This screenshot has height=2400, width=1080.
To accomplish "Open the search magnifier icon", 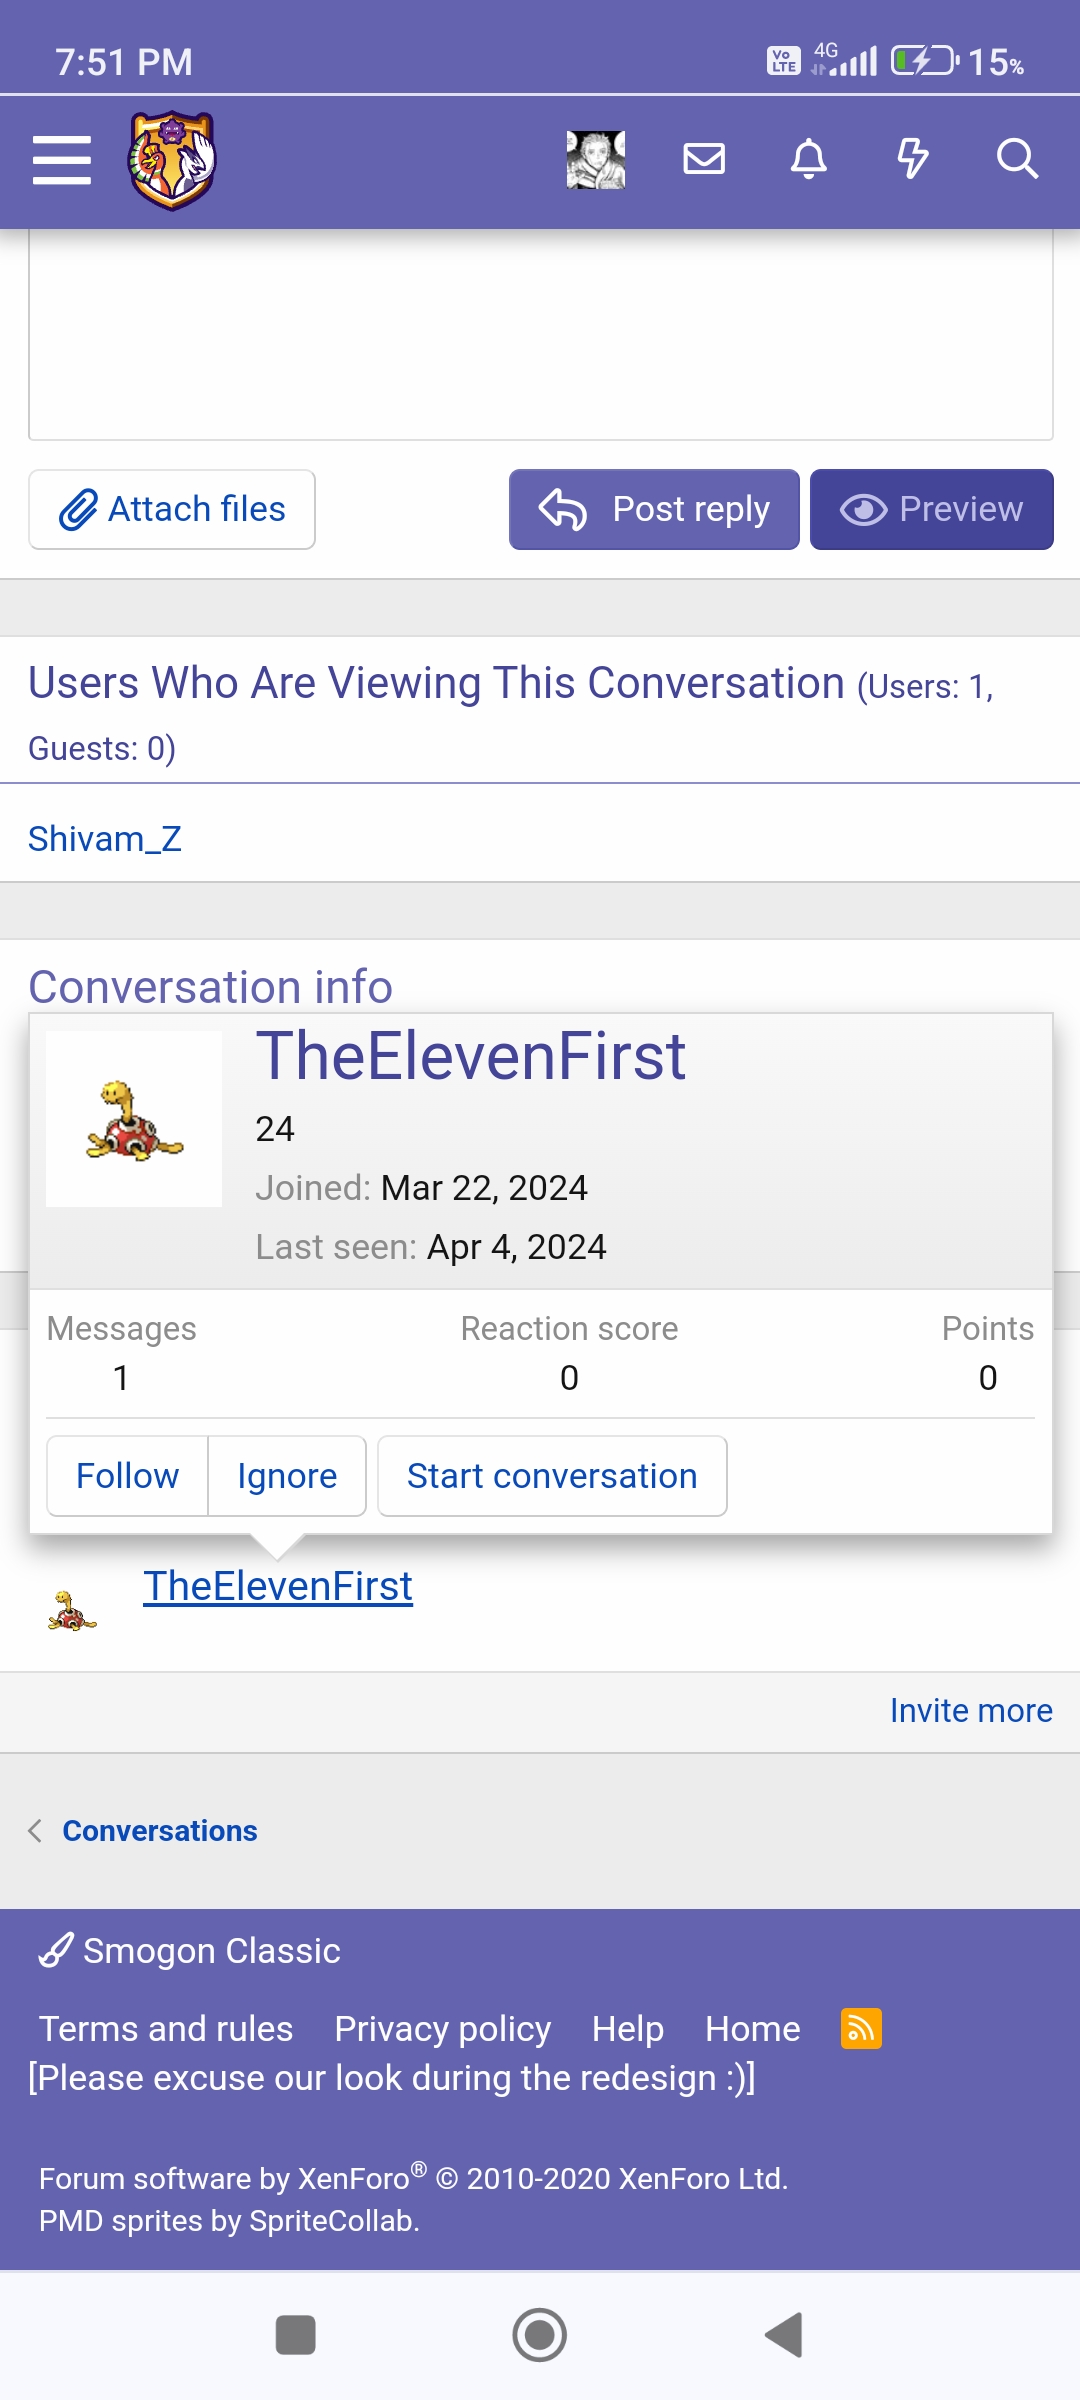I will (1017, 159).
